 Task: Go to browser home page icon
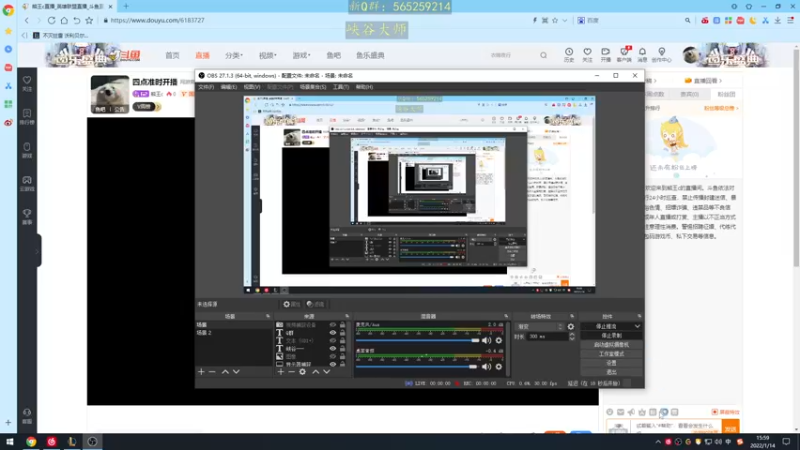pos(64,20)
